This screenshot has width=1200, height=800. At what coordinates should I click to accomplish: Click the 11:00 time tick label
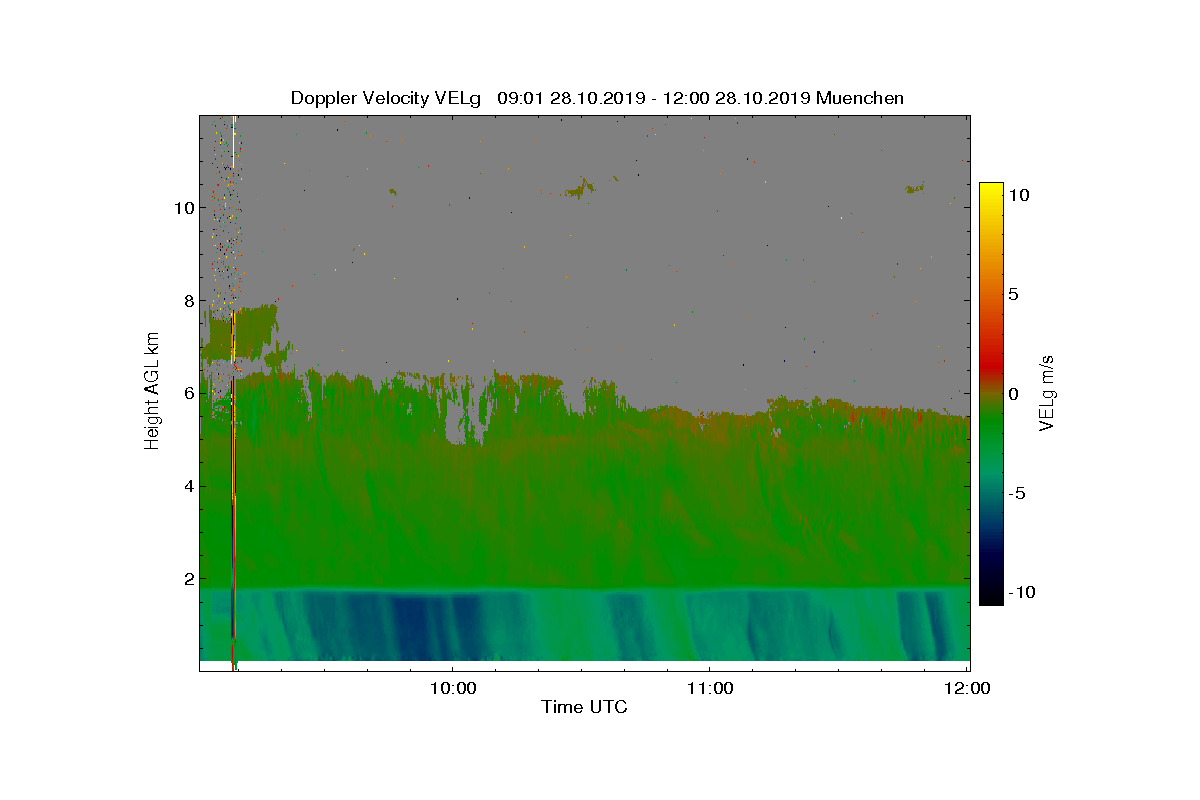[710, 688]
